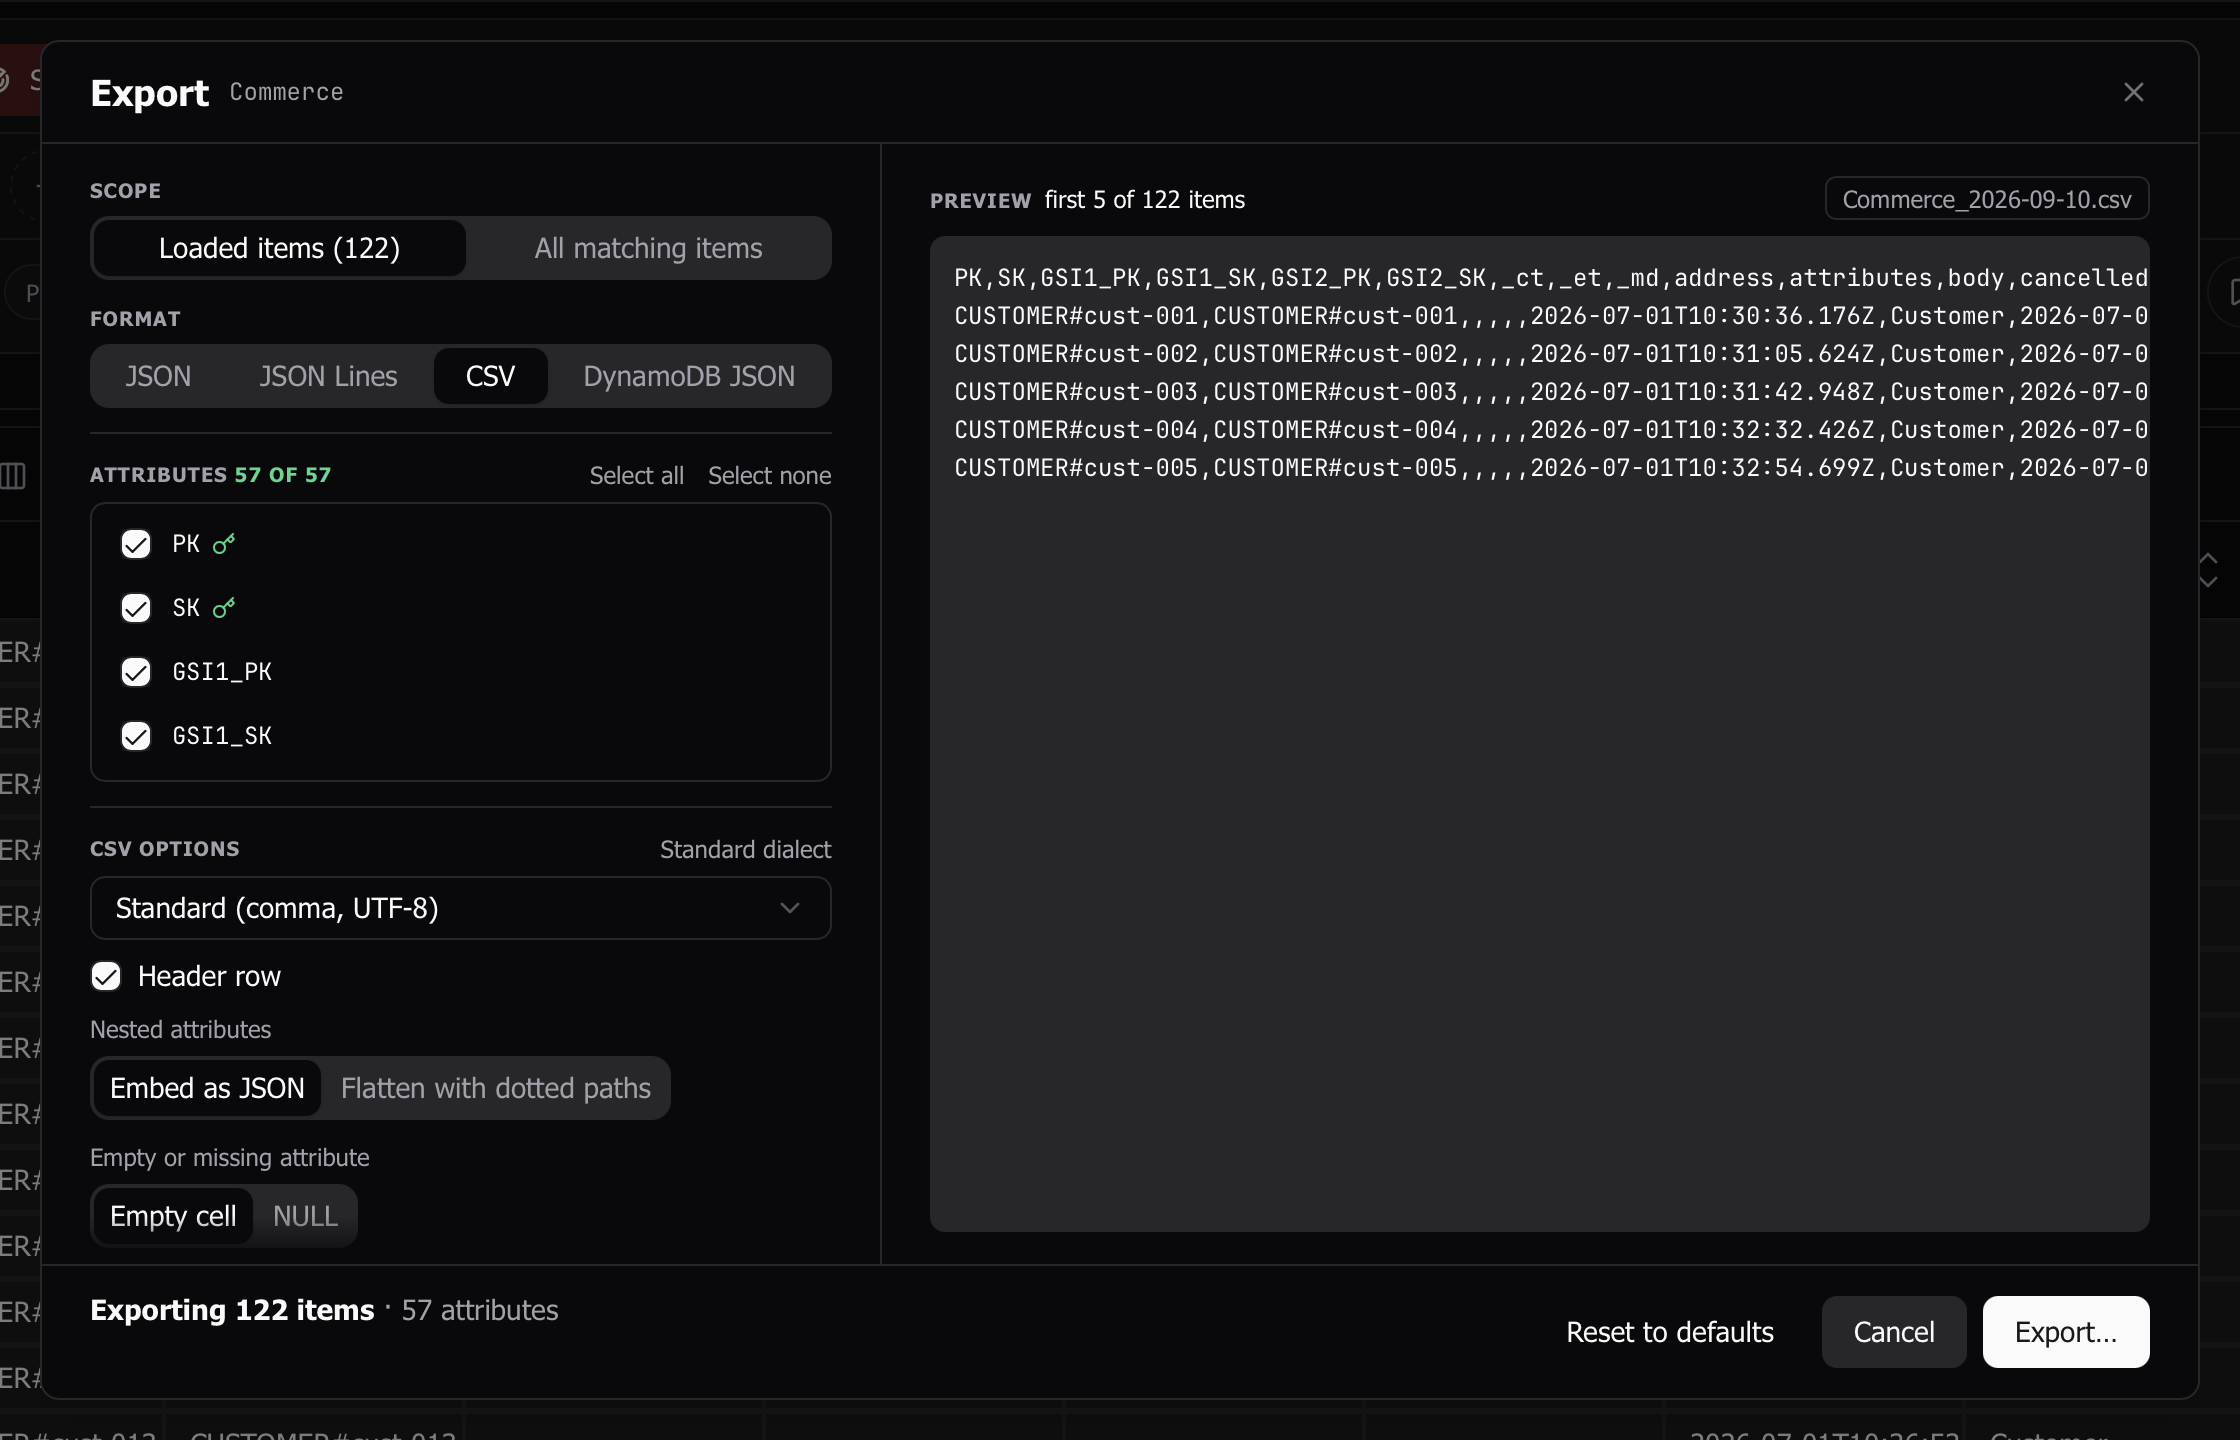Toggle the GSI1_PK attribute checkbox
Viewport: 2240px width, 1440px height.
136,672
